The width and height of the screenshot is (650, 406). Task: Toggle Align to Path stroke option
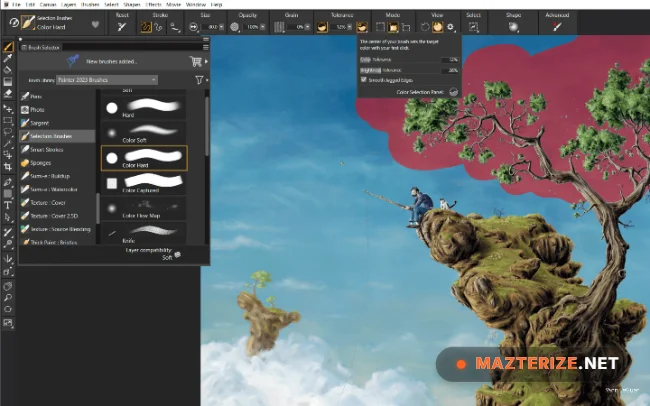[175, 27]
